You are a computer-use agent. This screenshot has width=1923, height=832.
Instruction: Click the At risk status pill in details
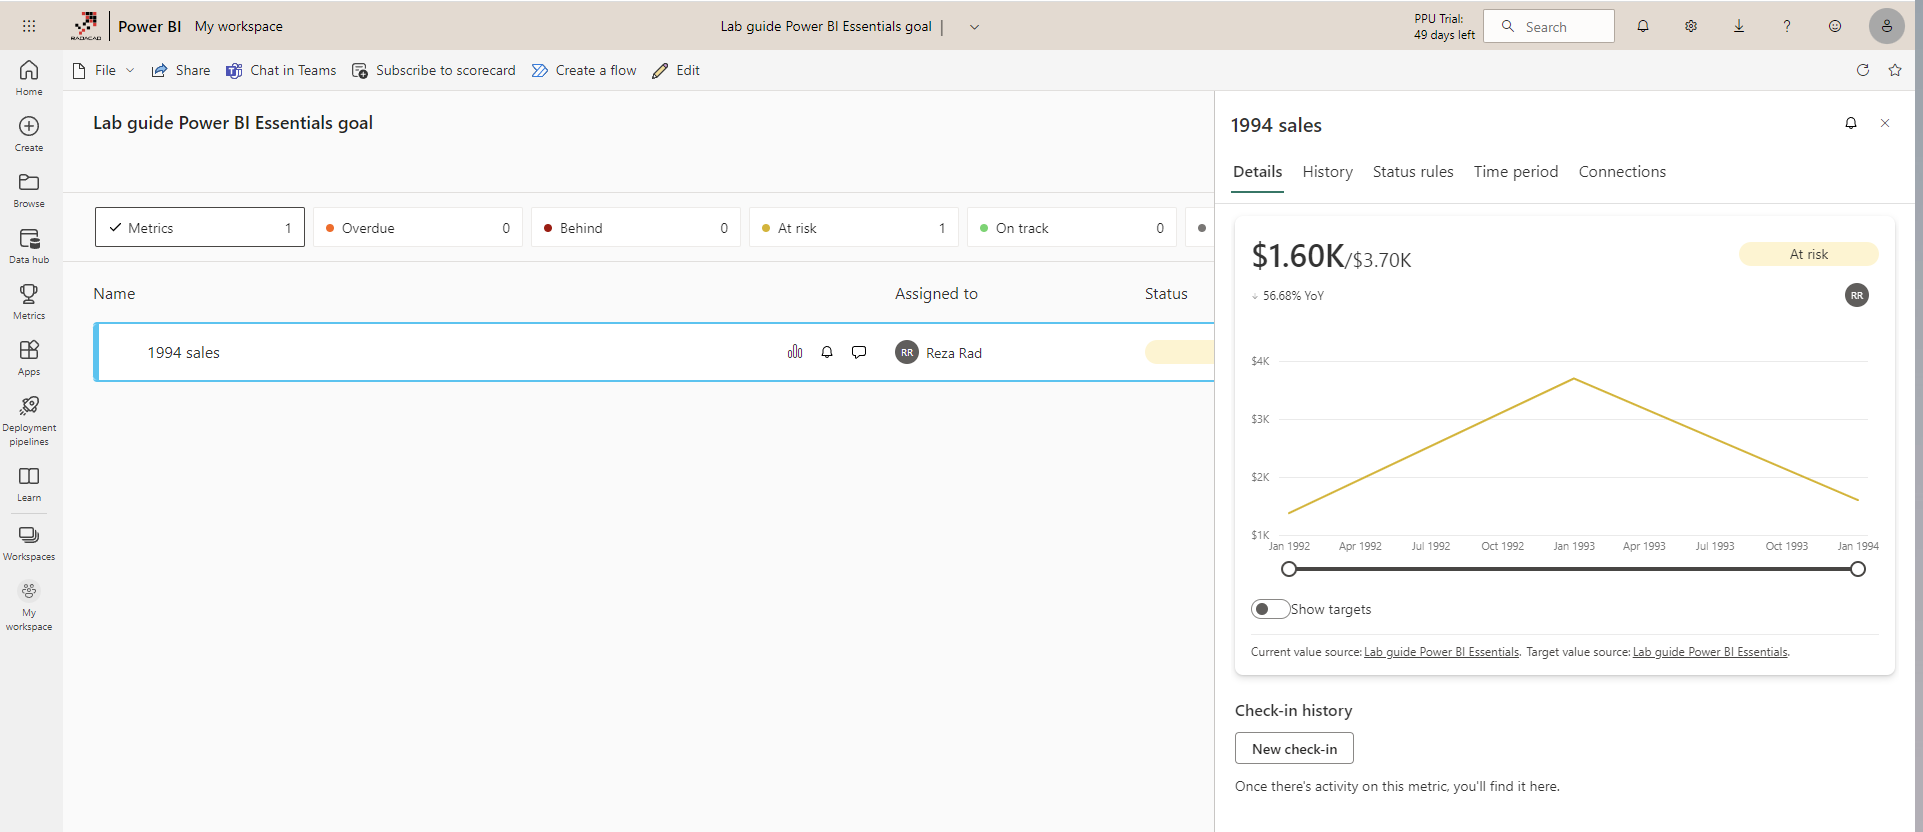1808,254
